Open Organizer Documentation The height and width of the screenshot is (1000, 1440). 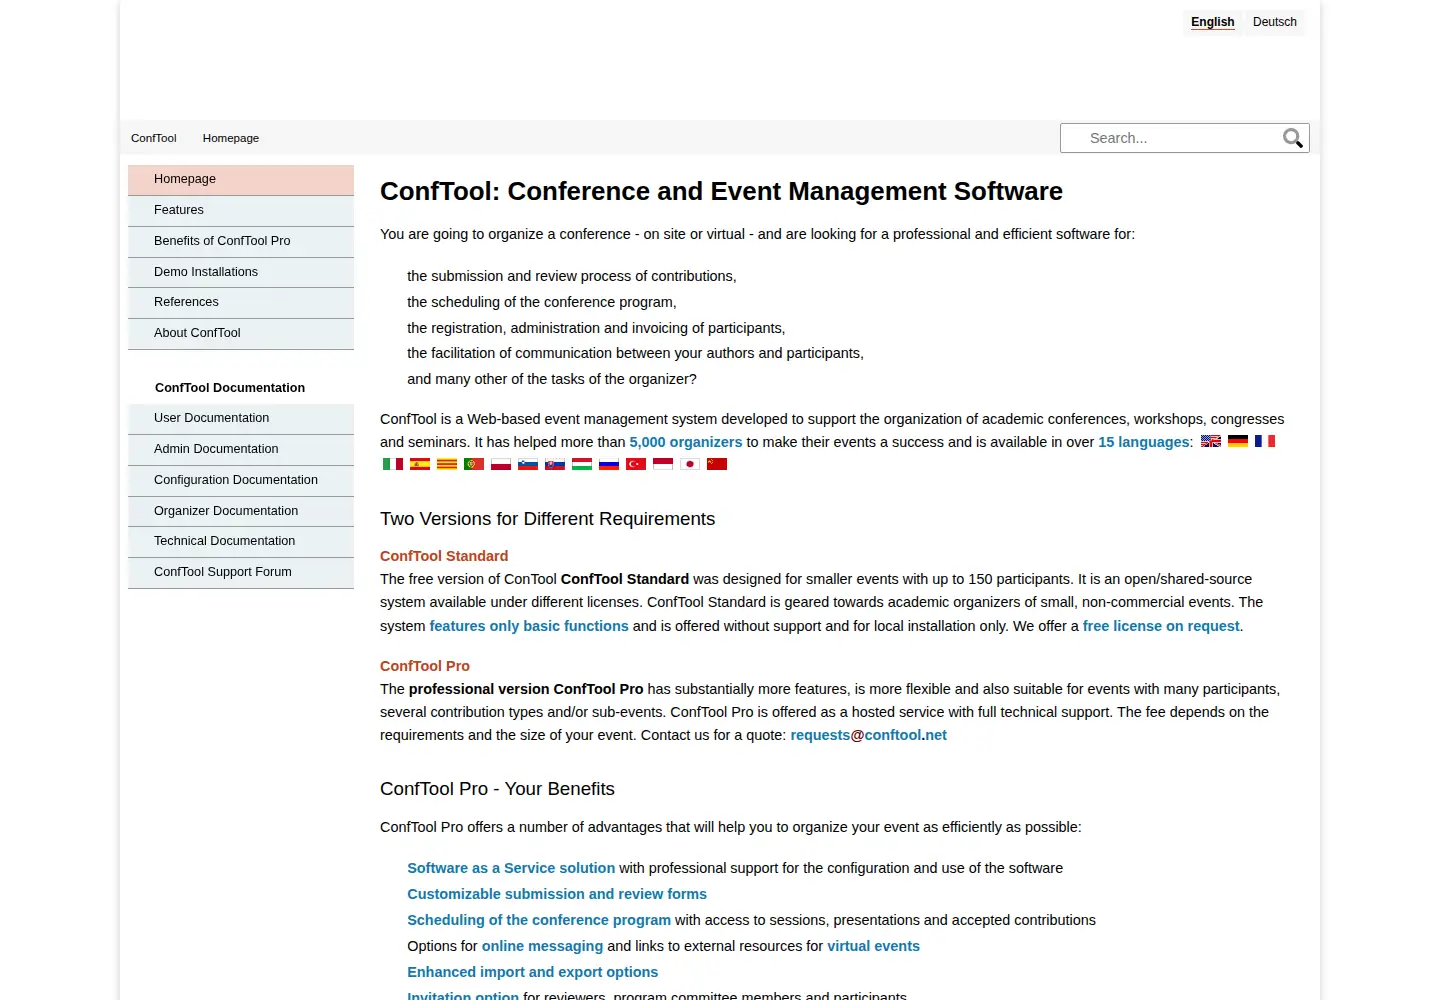(x=241, y=511)
